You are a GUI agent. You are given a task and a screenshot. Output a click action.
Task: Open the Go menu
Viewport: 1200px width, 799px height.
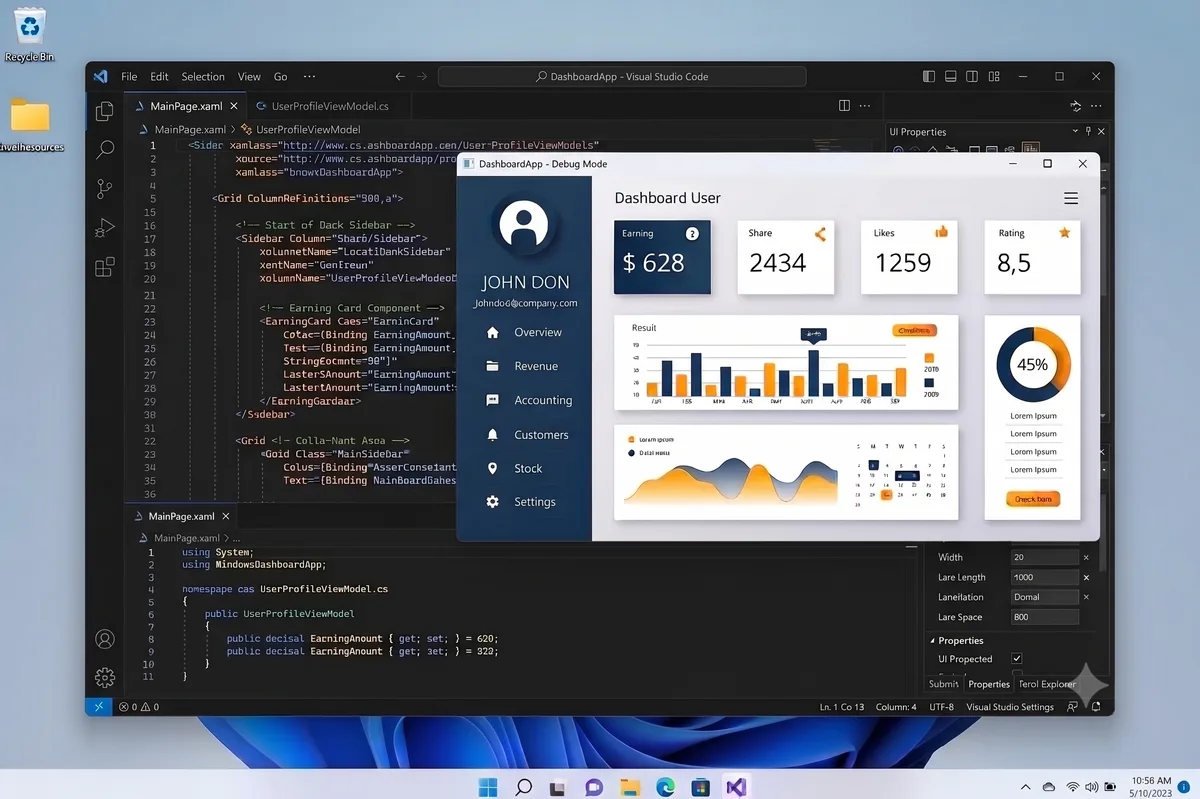280,76
